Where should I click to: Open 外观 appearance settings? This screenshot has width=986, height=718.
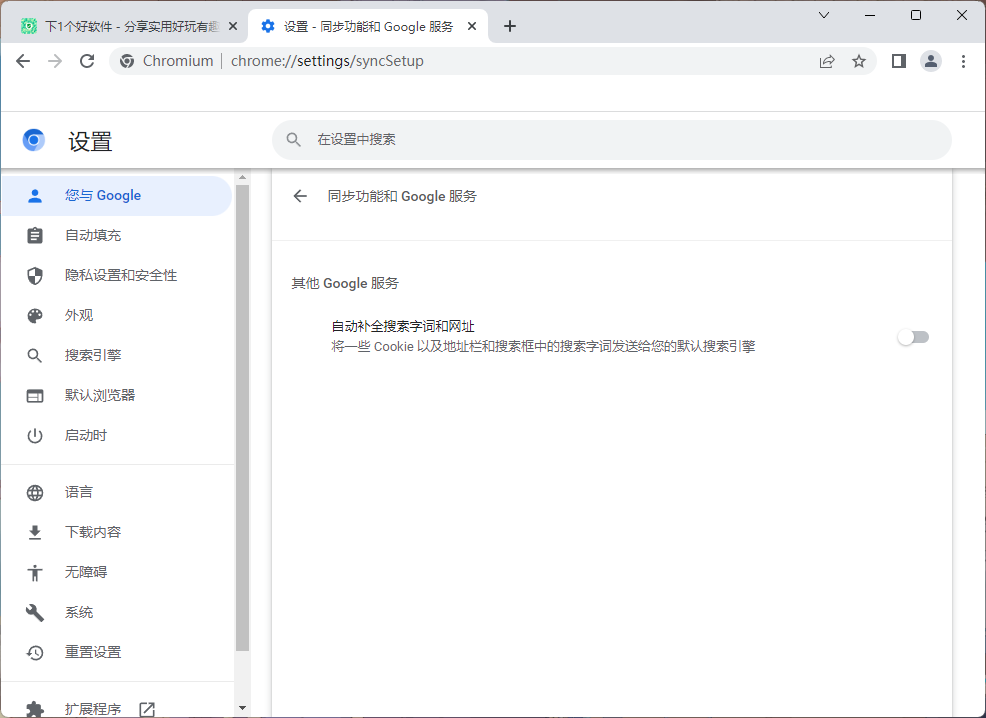coord(117,315)
